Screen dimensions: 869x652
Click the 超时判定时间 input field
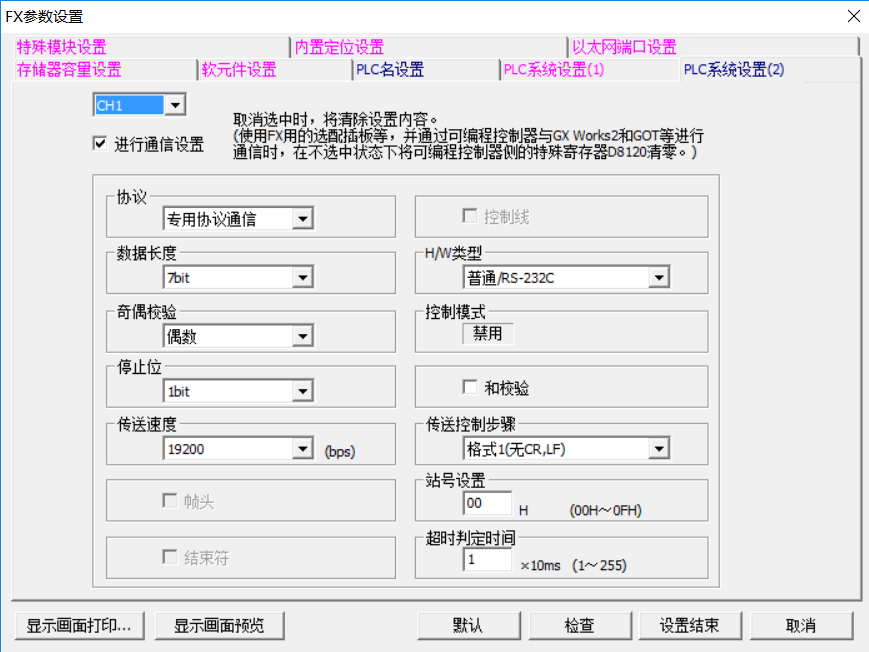[487, 561]
